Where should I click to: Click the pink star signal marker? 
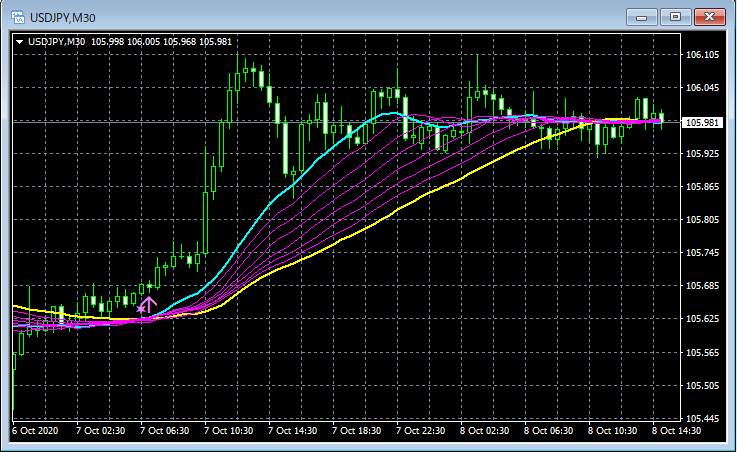click(140, 309)
